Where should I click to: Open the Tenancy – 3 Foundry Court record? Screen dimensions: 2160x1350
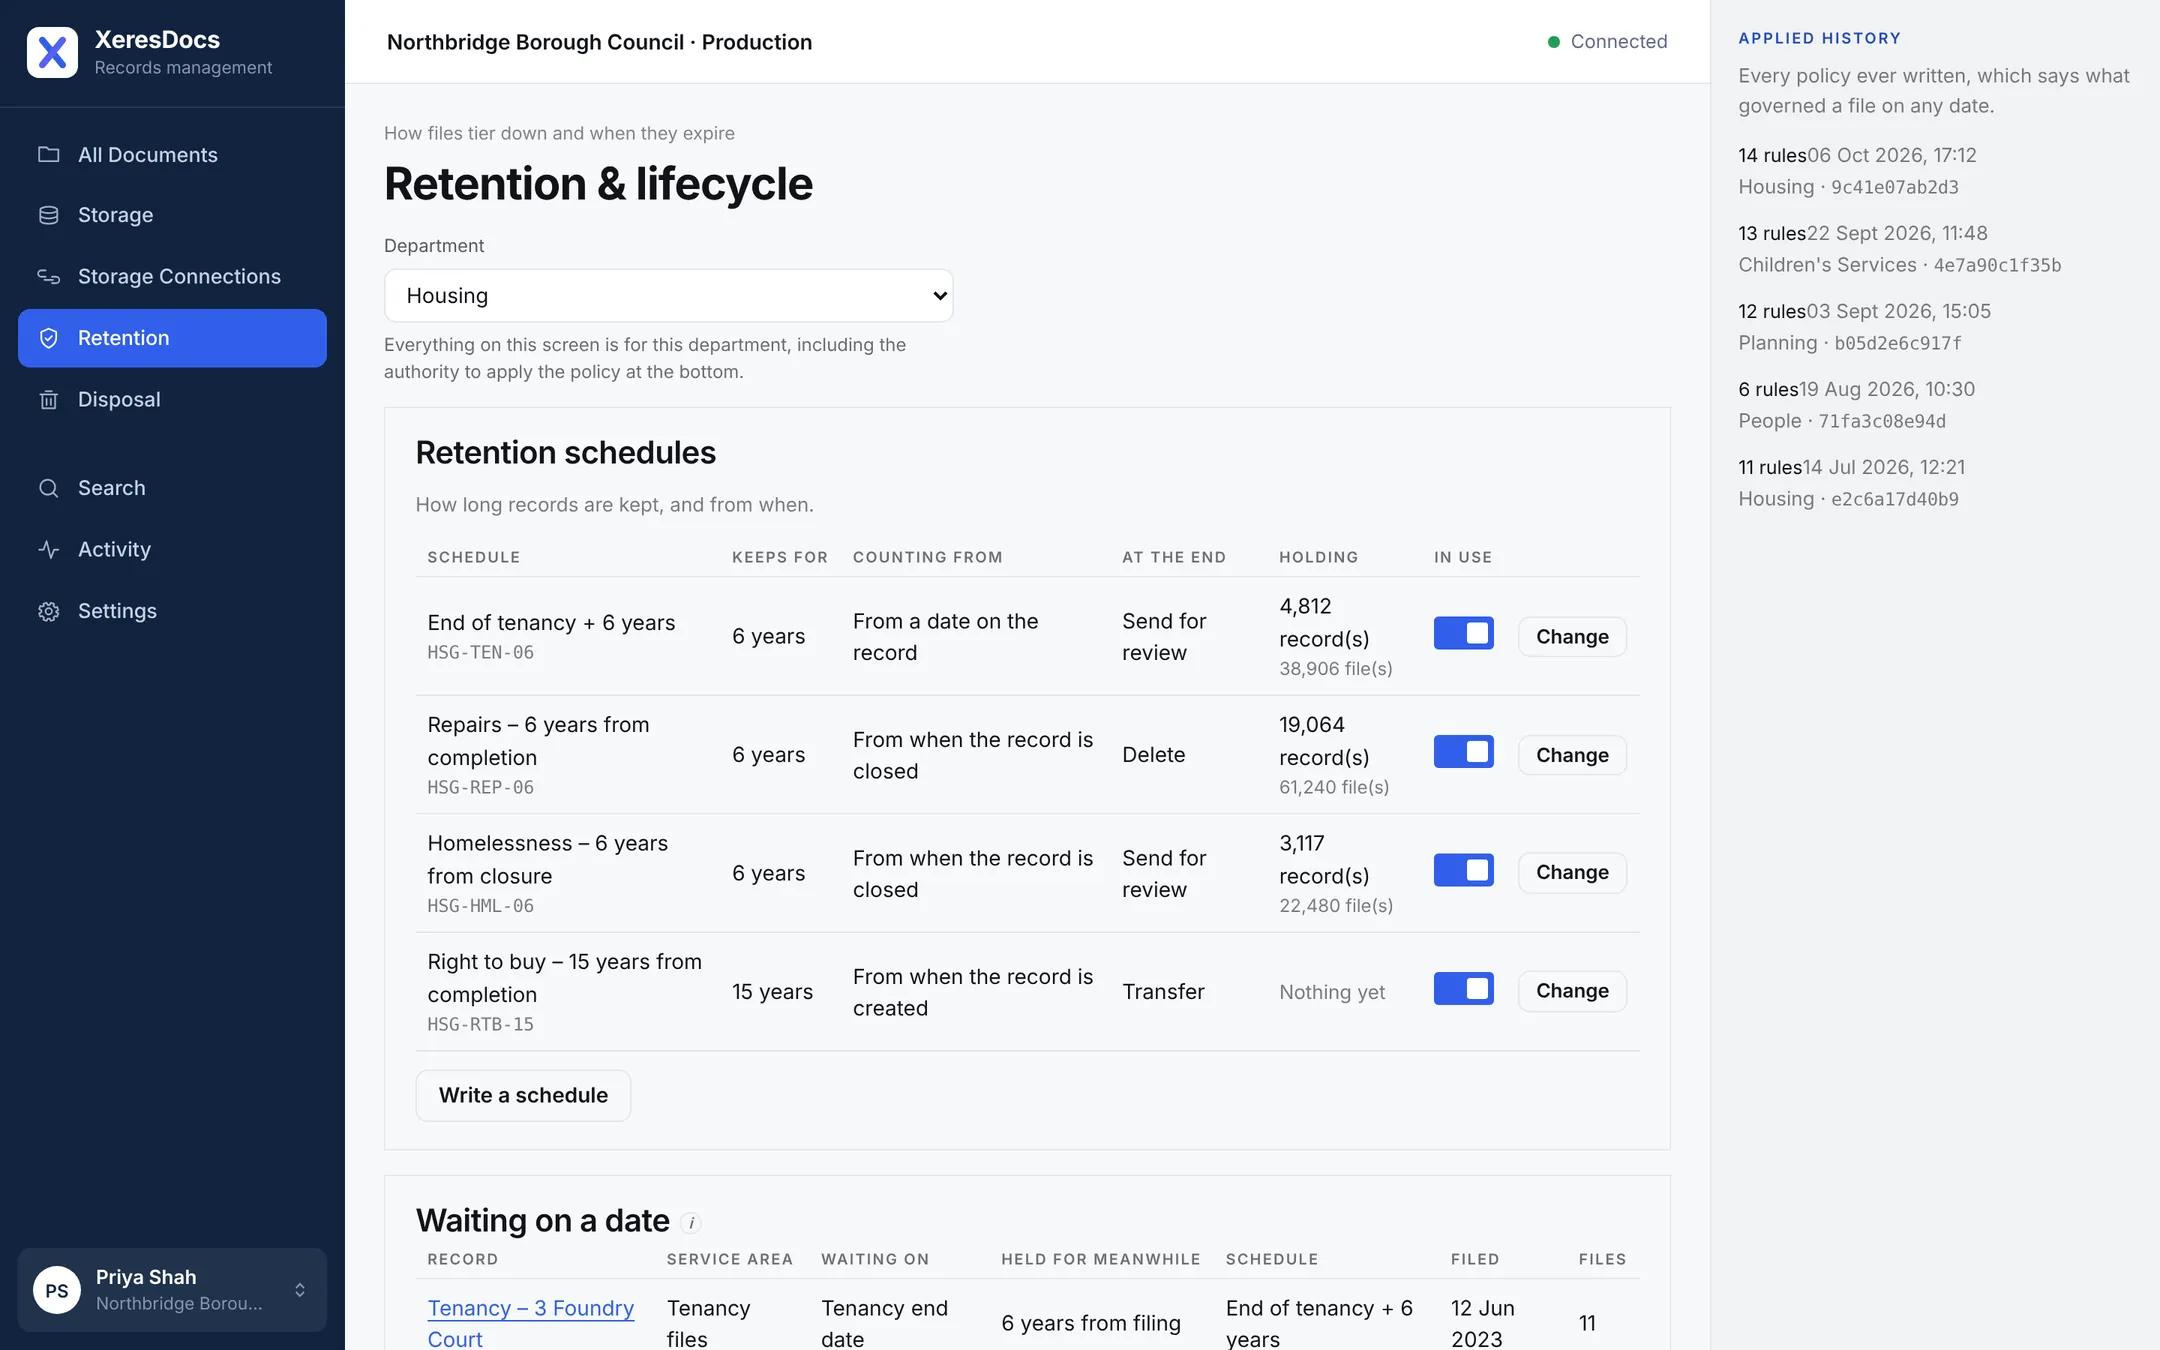530,1323
